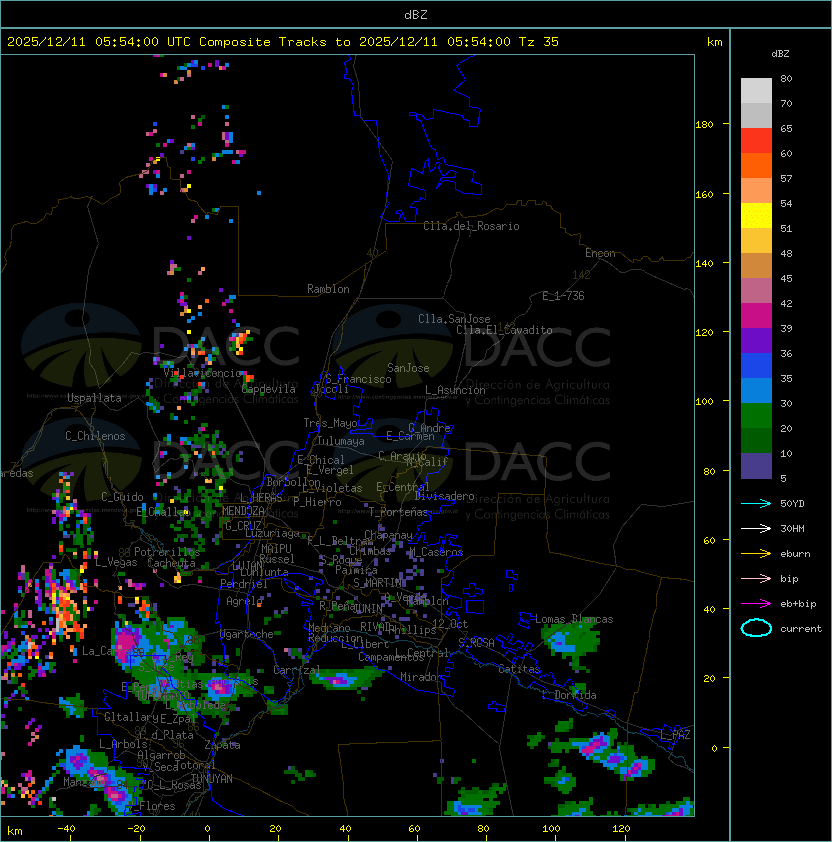Click the MENDOZA city label

click(x=243, y=510)
